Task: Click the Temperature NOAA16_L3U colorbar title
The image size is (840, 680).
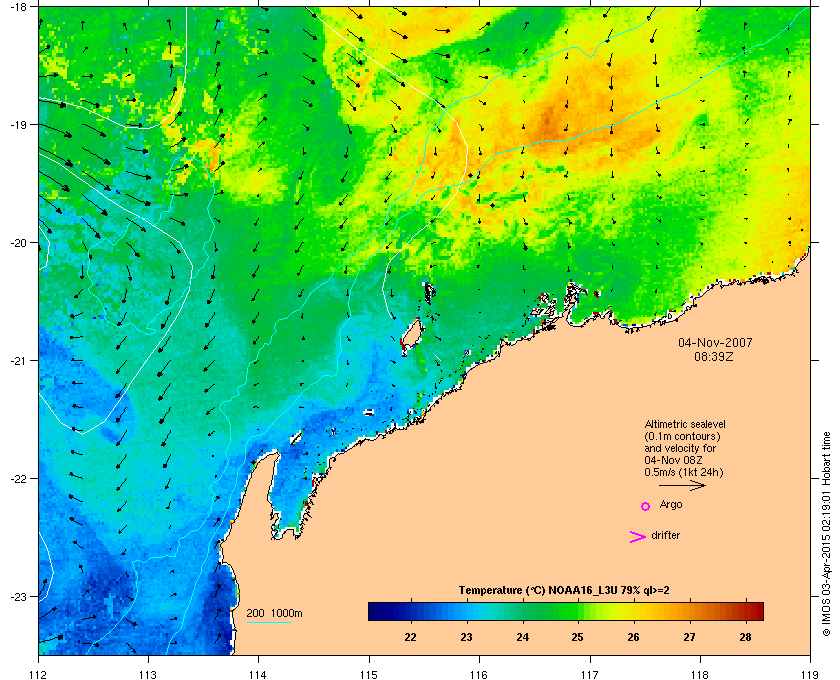Action: tap(564, 591)
